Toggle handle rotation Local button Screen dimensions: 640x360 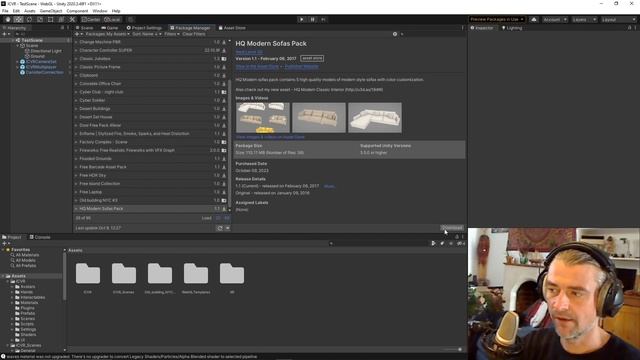click(112, 19)
